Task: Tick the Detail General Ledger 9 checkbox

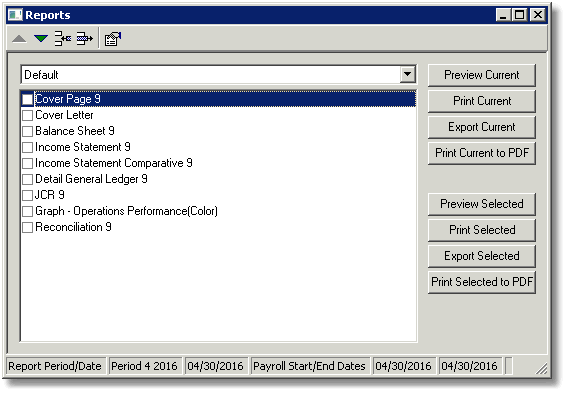Action: (27, 179)
